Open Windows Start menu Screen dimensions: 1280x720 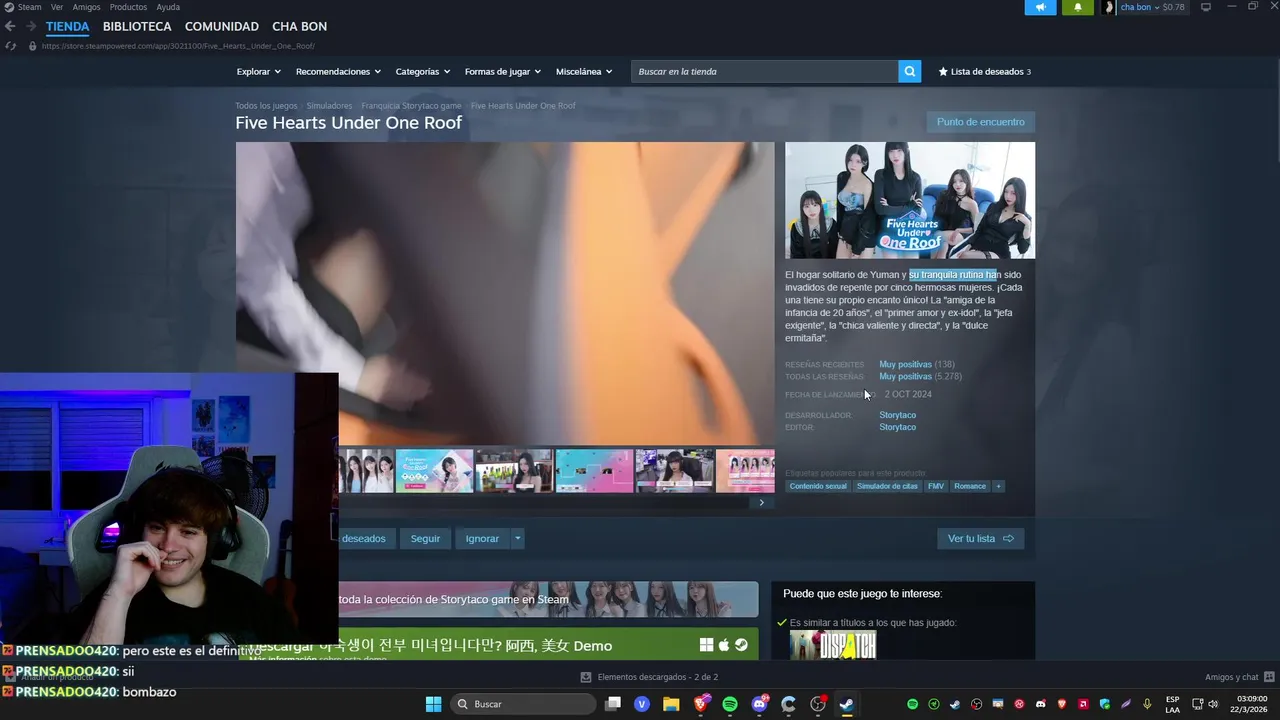(433, 704)
